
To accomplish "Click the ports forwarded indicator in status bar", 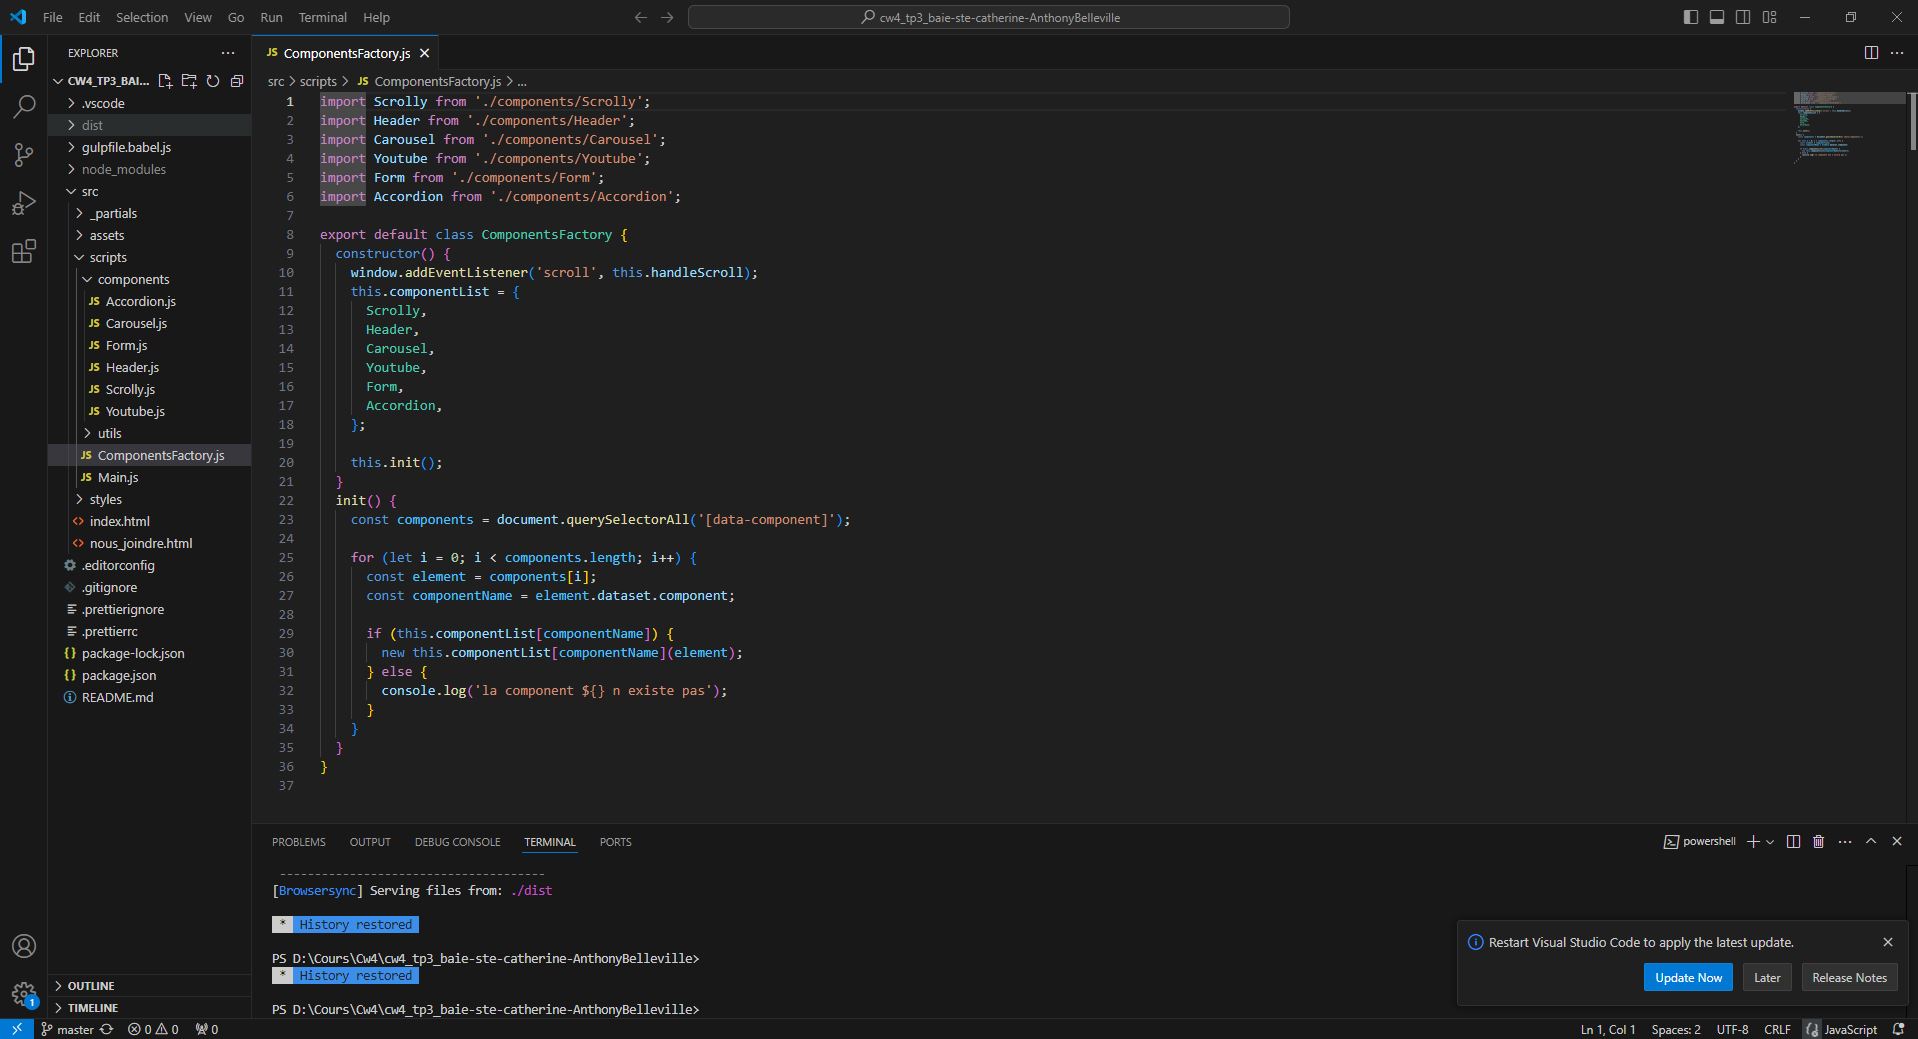I will (207, 1029).
